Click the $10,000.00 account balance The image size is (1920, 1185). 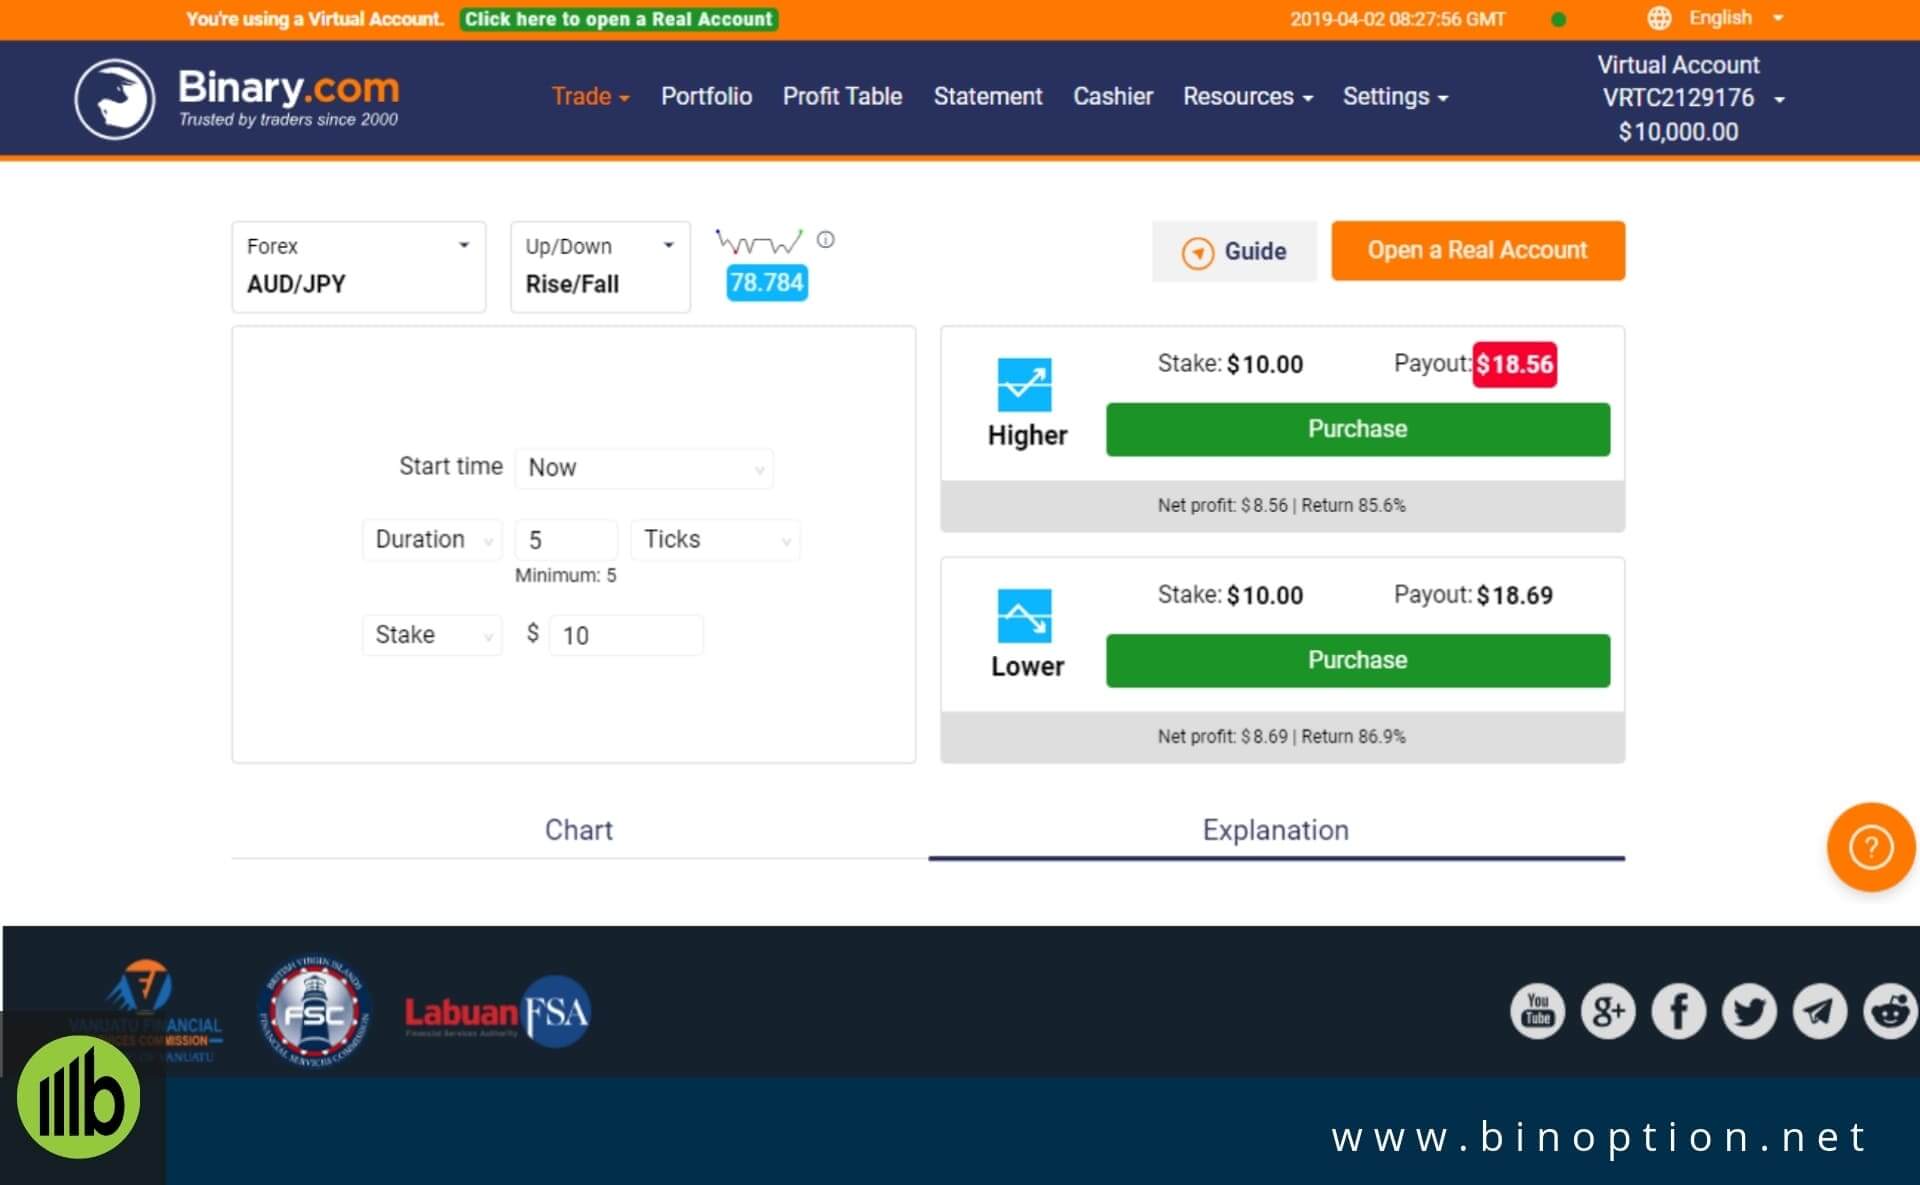1678,132
